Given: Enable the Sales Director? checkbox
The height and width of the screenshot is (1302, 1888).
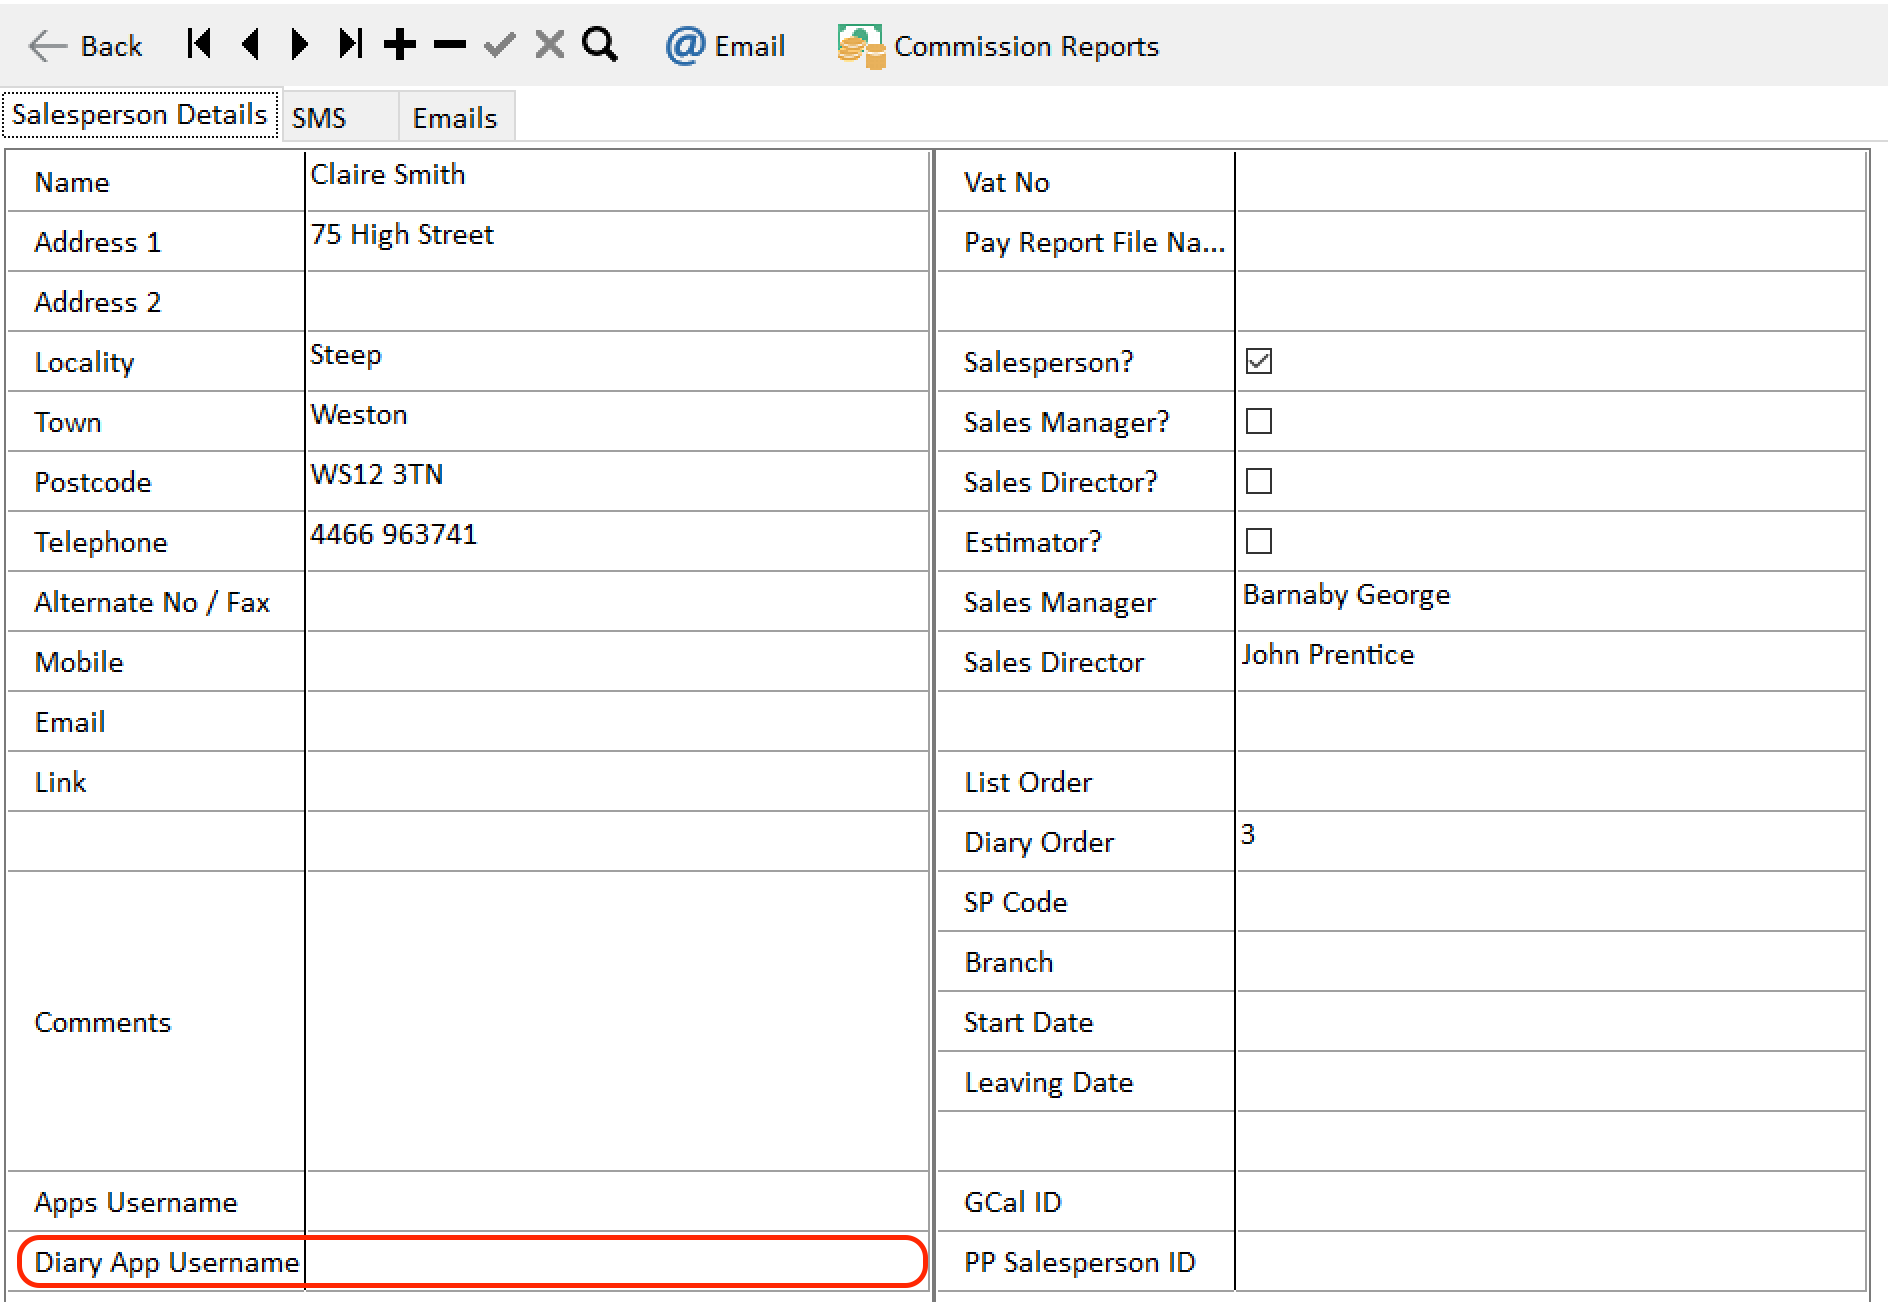Looking at the screenshot, I should click(x=1259, y=481).
